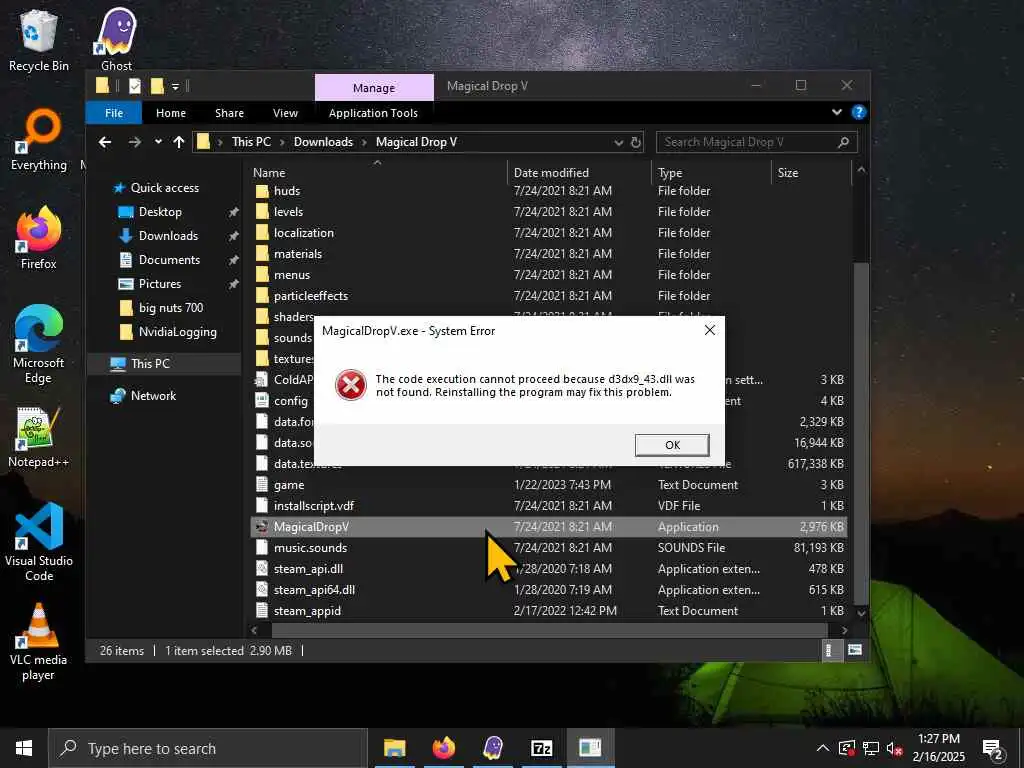The width and height of the screenshot is (1024, 768).
Task: Open the Ghost desktop shortcut
Action: pos(116,40)
